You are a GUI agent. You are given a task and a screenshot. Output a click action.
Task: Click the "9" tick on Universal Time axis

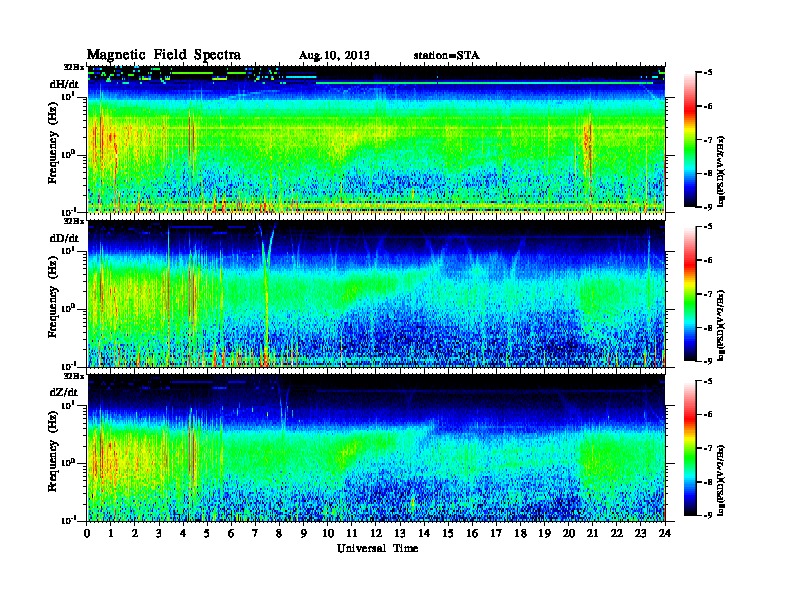point(304,533)
